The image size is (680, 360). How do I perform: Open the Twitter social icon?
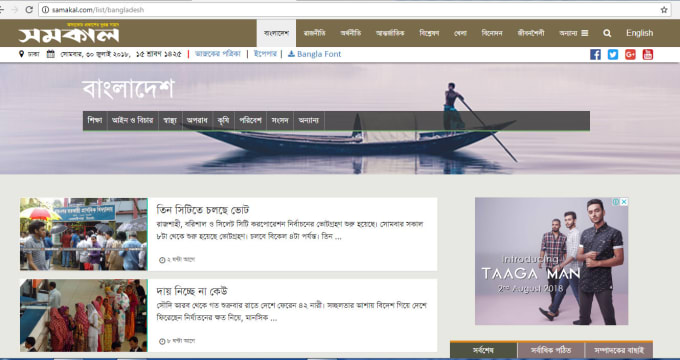pyautogui.click(x=613, y=54)
